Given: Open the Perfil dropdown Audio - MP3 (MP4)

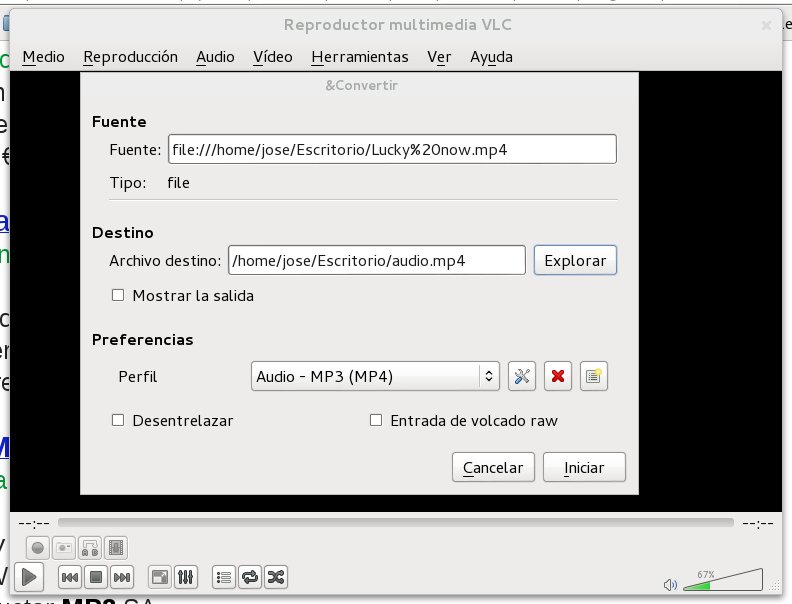Looking at the screenshot, I should 375,376.
